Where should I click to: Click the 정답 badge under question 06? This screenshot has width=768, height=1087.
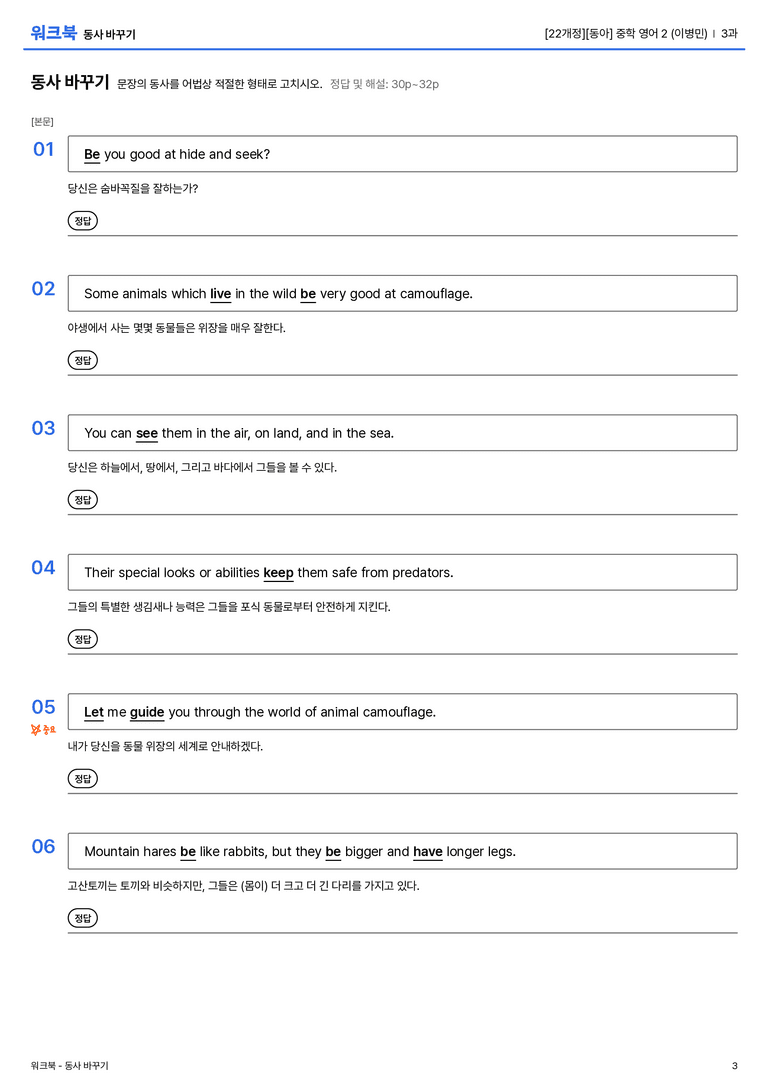coord(82,918)
